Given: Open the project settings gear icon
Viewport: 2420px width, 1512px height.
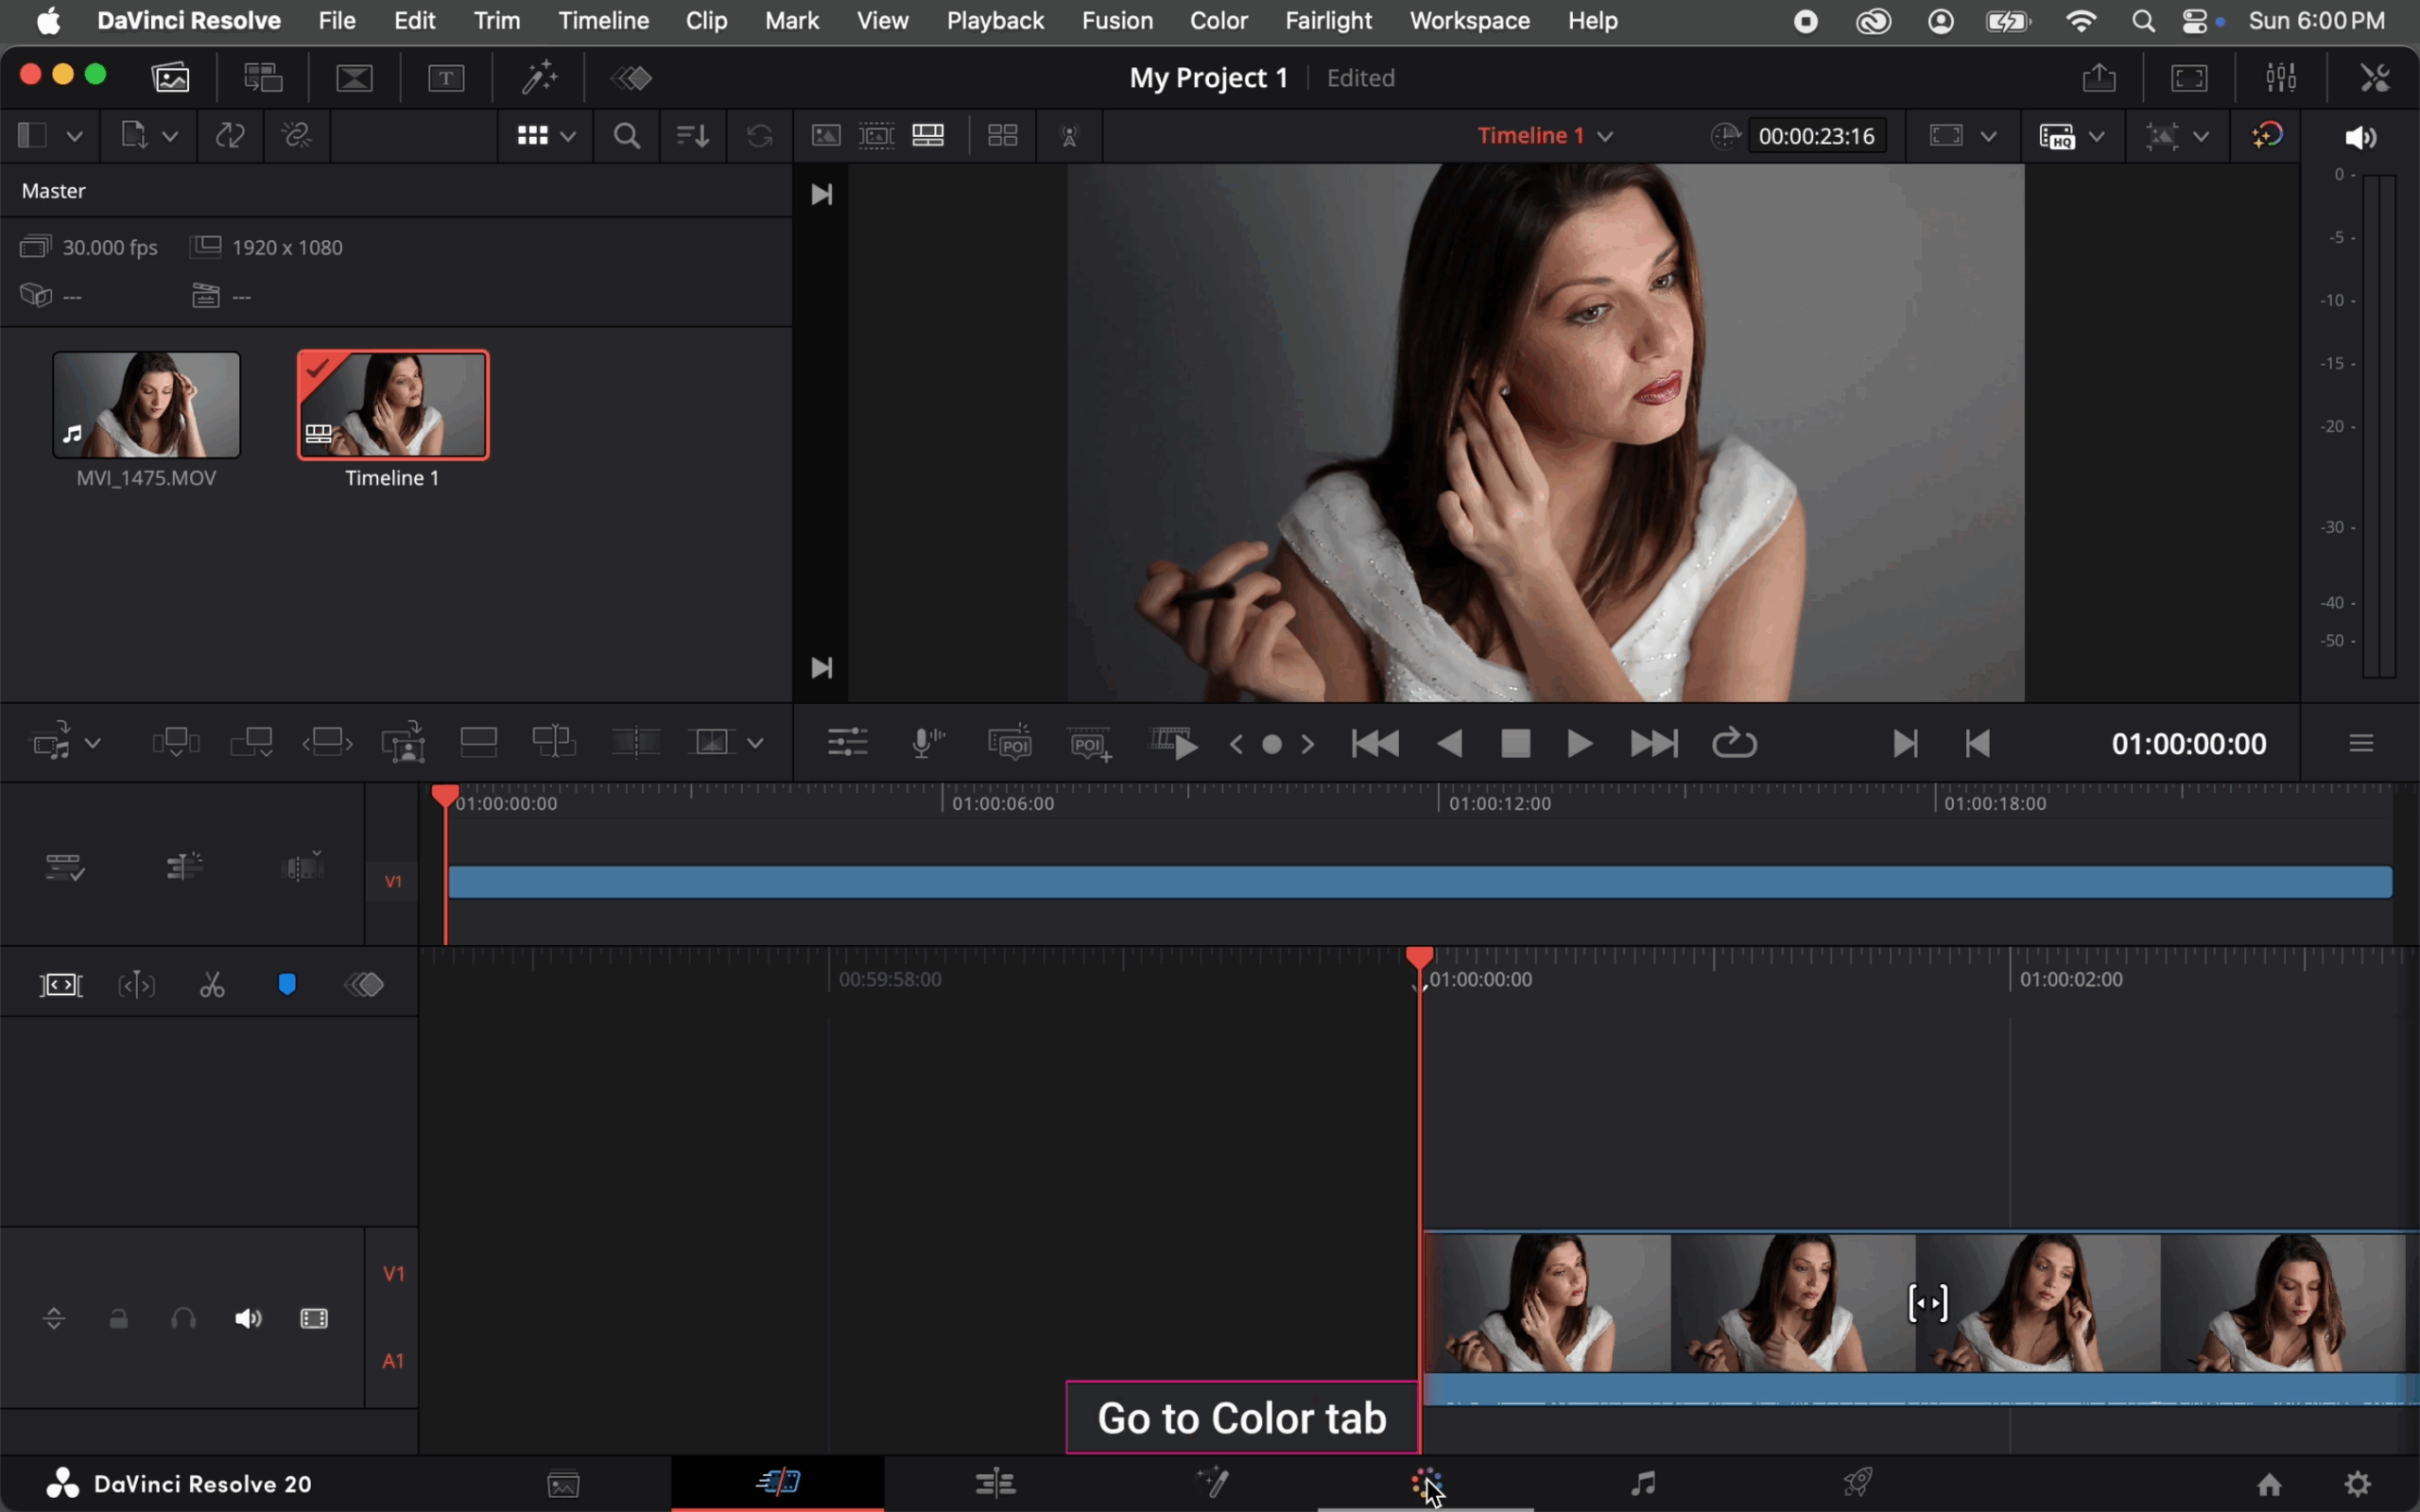Looking at the screenshot, I should 2358,1484.
